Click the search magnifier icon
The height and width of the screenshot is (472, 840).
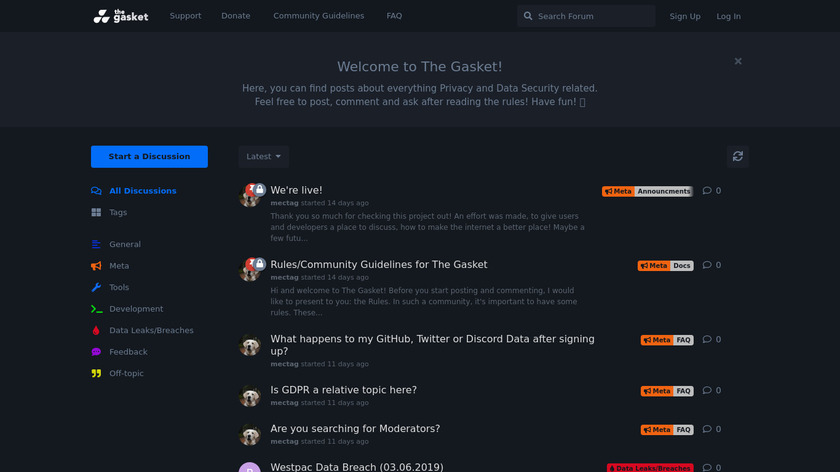pyautogui.click(x=528, y=16)
